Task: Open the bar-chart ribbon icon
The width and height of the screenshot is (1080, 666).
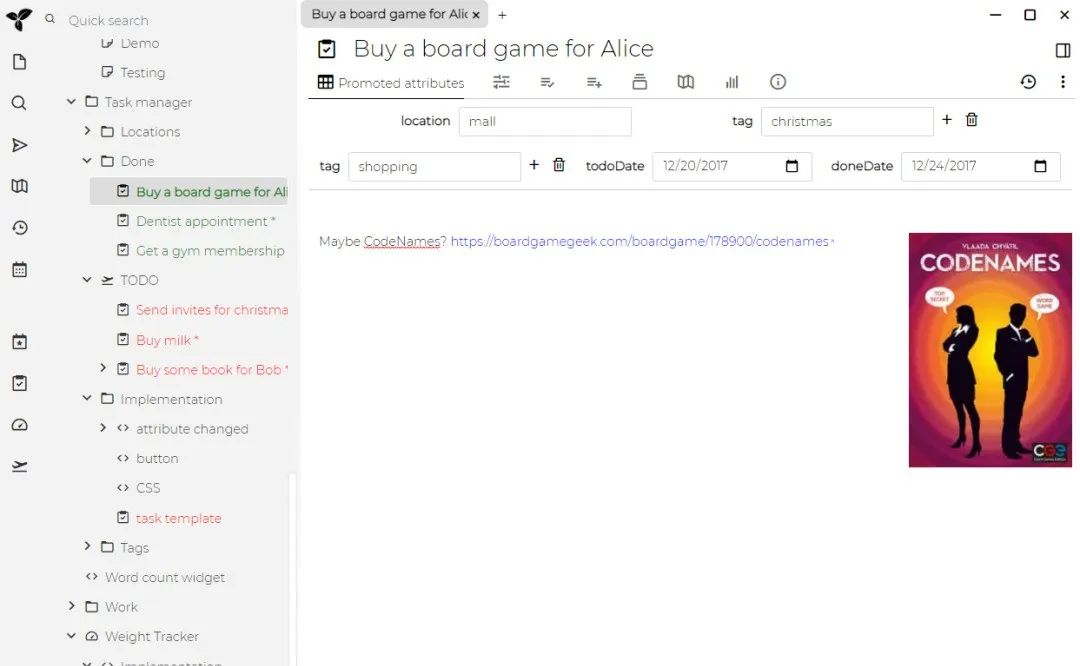Action: 731,82
